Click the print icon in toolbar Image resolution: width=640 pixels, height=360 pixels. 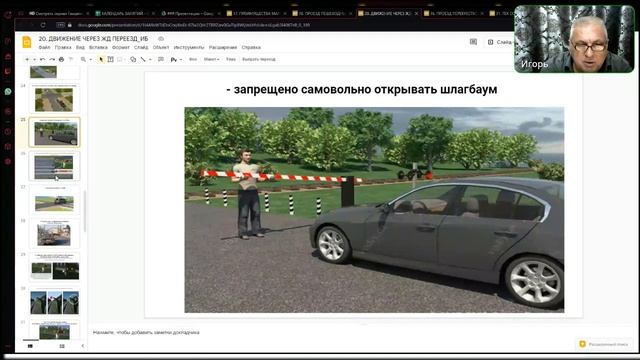tap(61, 60)
